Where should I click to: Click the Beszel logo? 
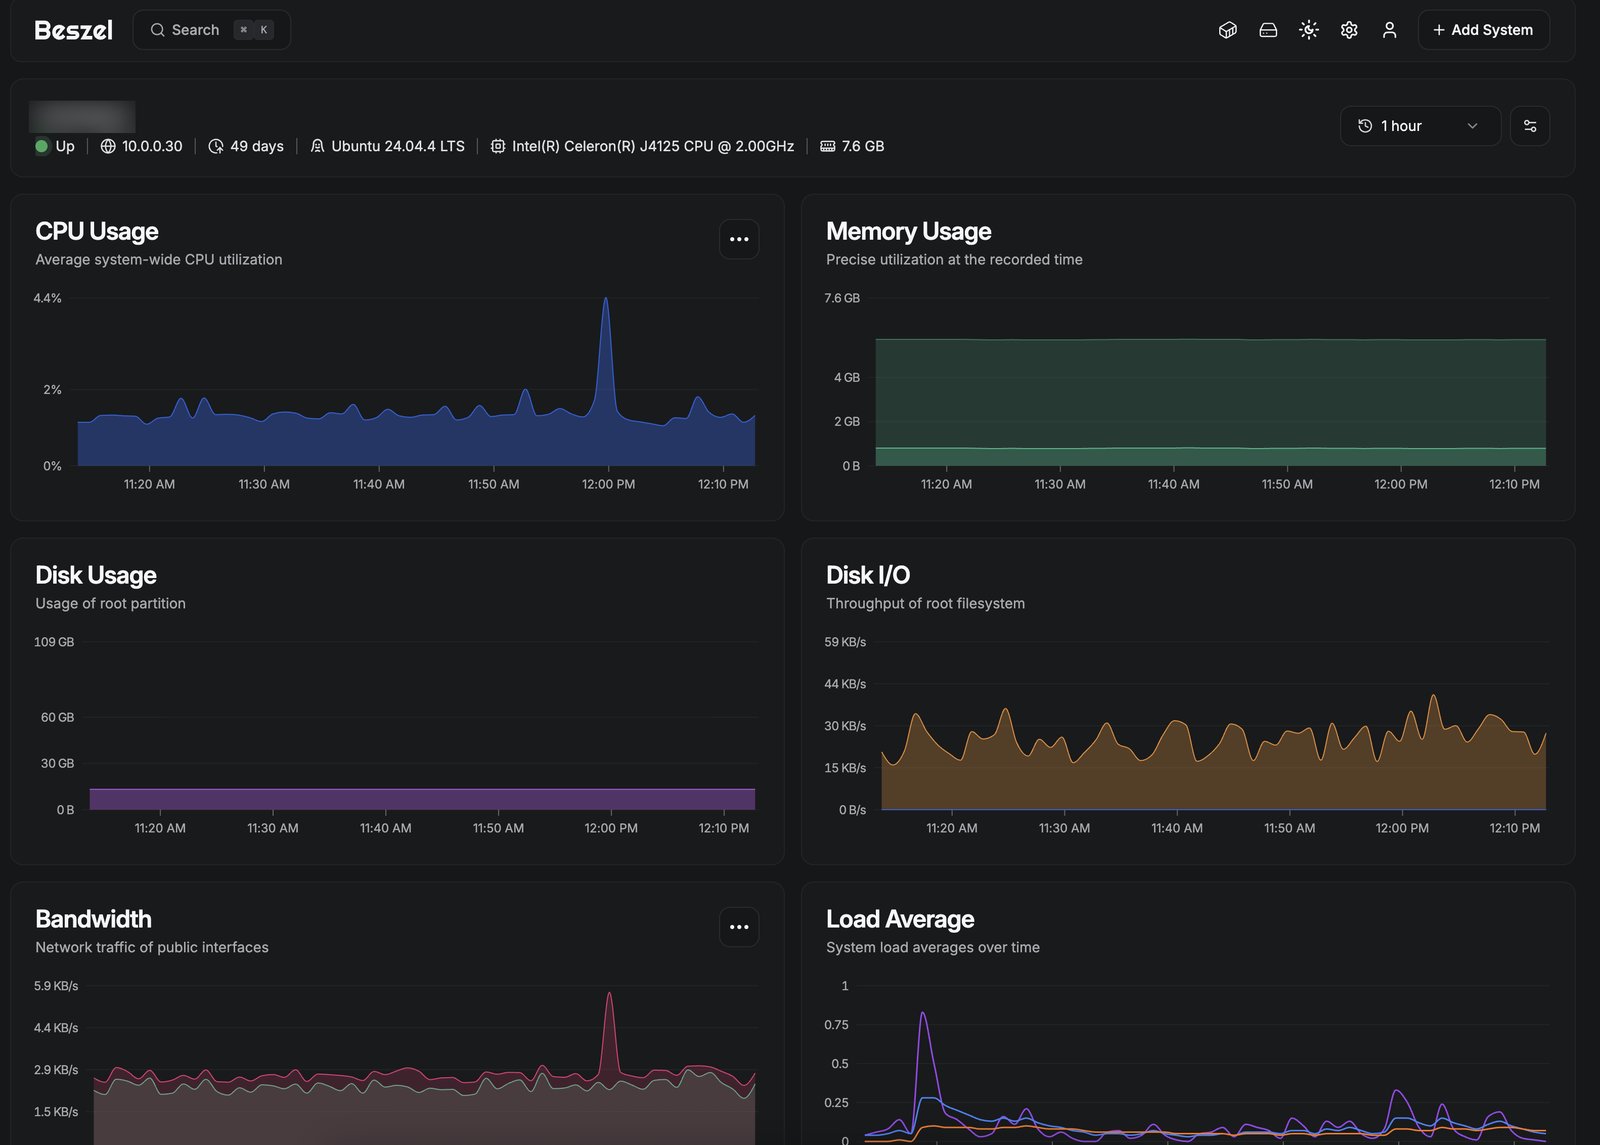73,30
